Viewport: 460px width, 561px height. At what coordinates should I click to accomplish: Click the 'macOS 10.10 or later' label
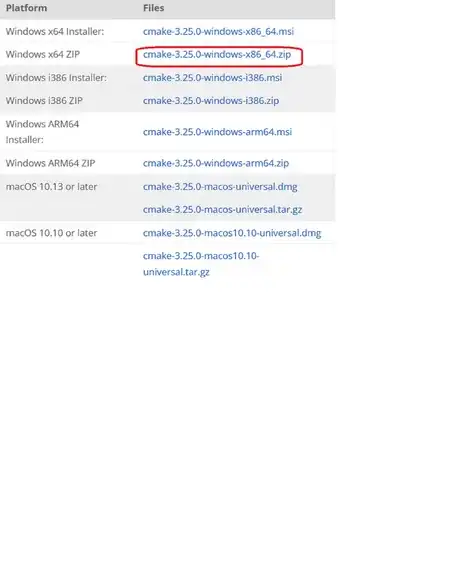point(52,233)
